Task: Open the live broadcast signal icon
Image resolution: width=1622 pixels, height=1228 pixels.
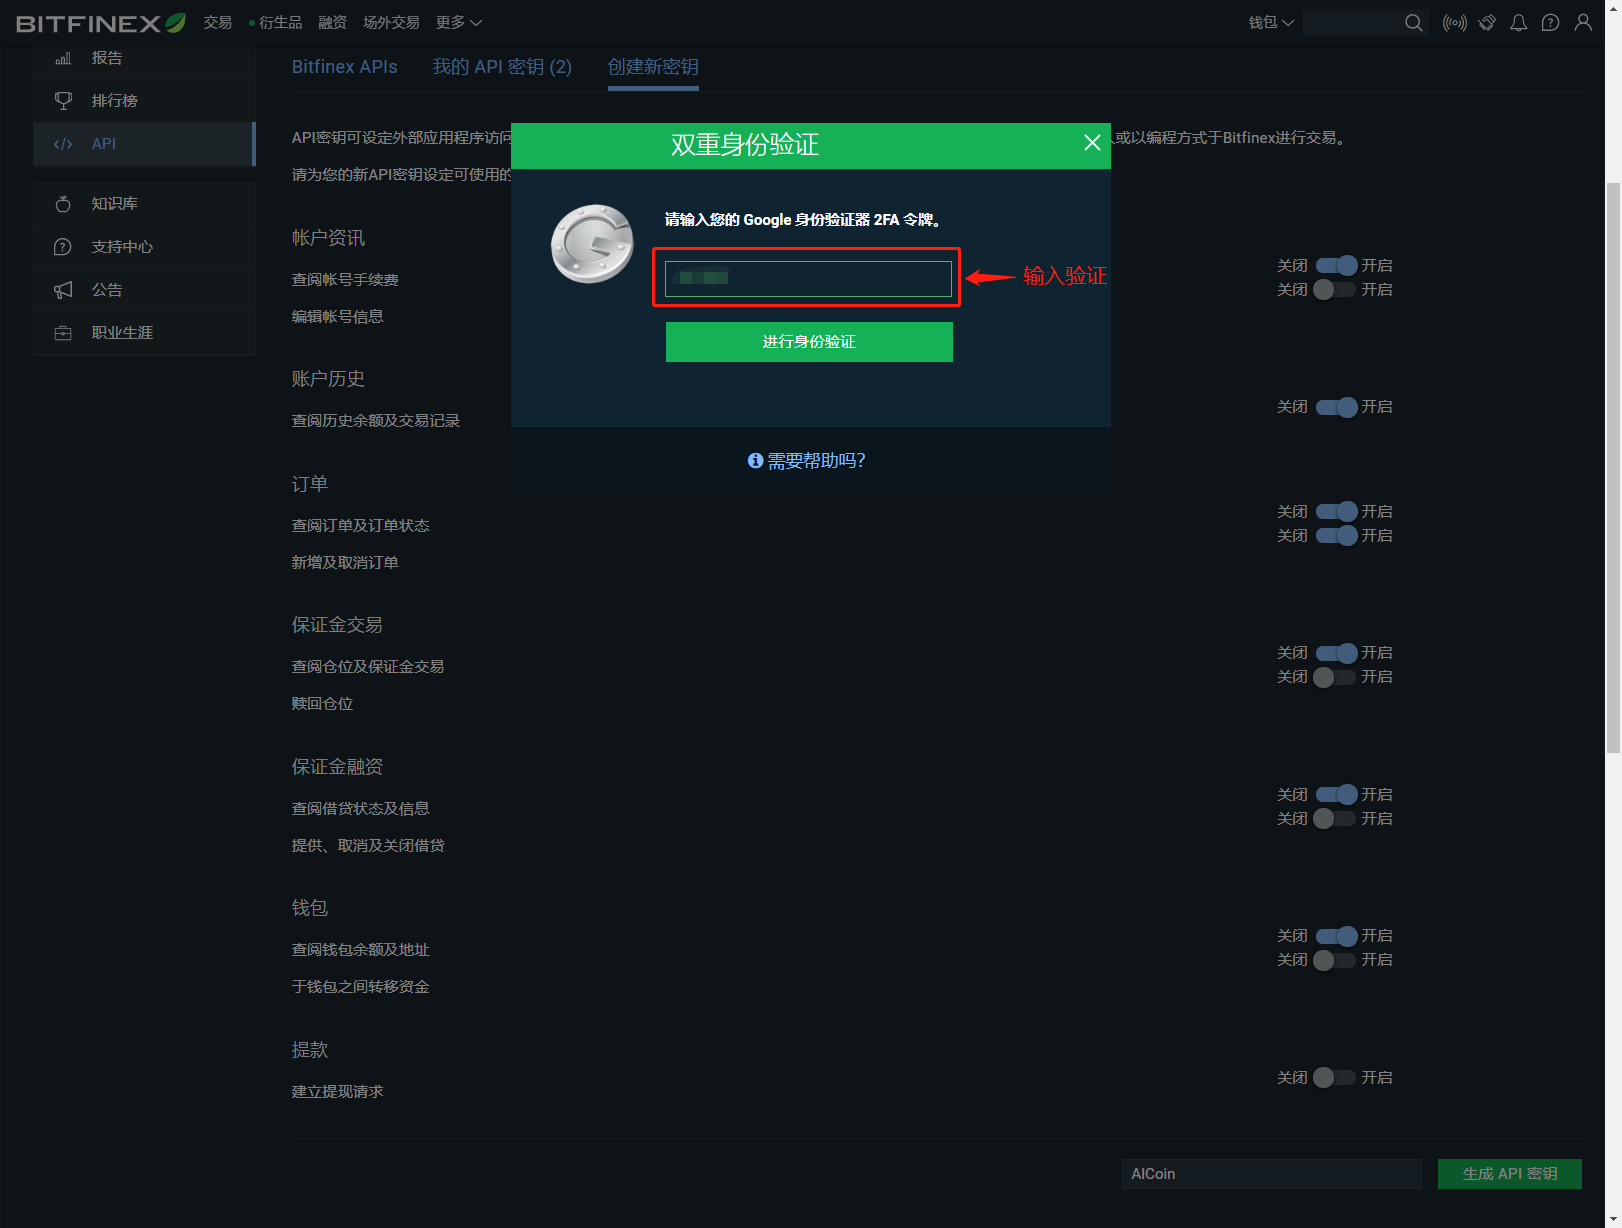Action: coord(1455,23)
